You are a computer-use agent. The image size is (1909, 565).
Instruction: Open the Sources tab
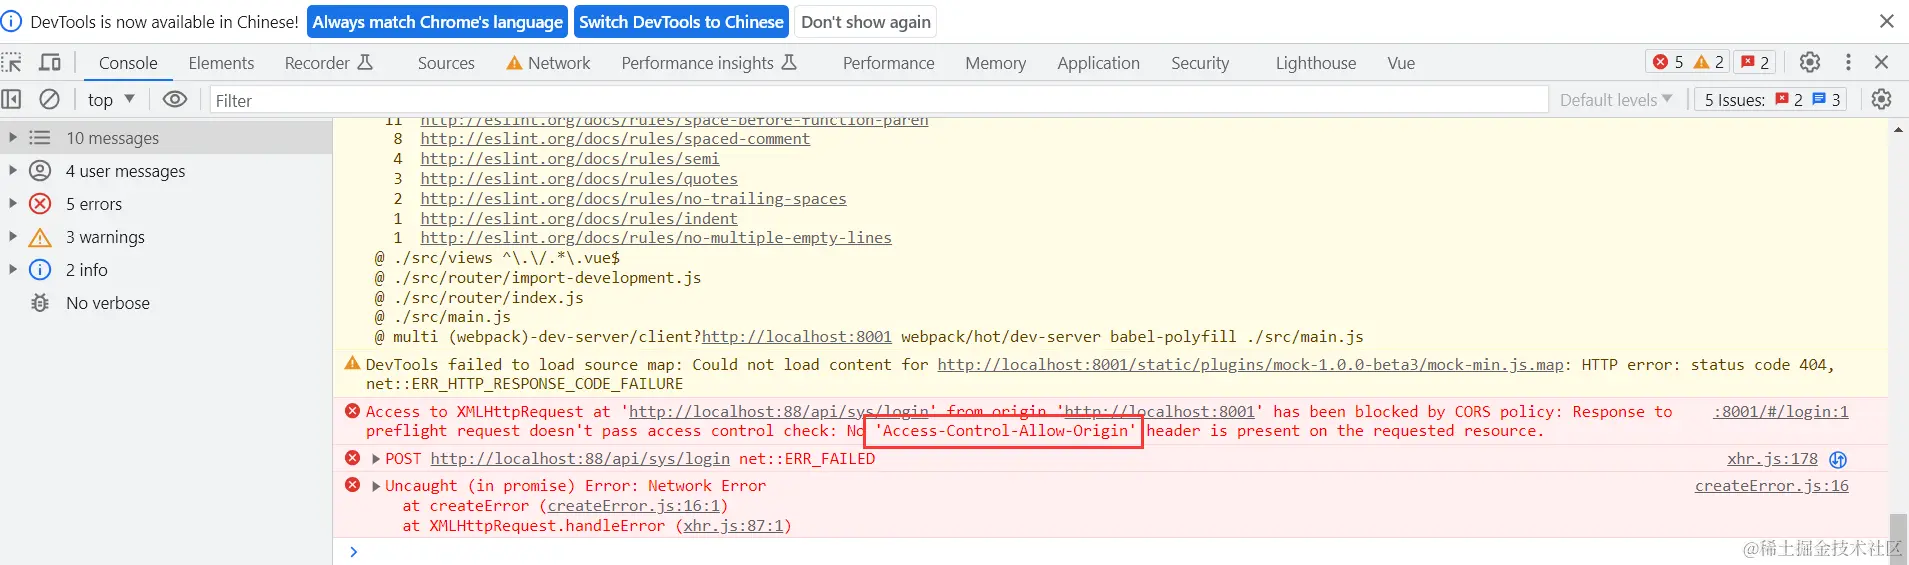[446, 63]
